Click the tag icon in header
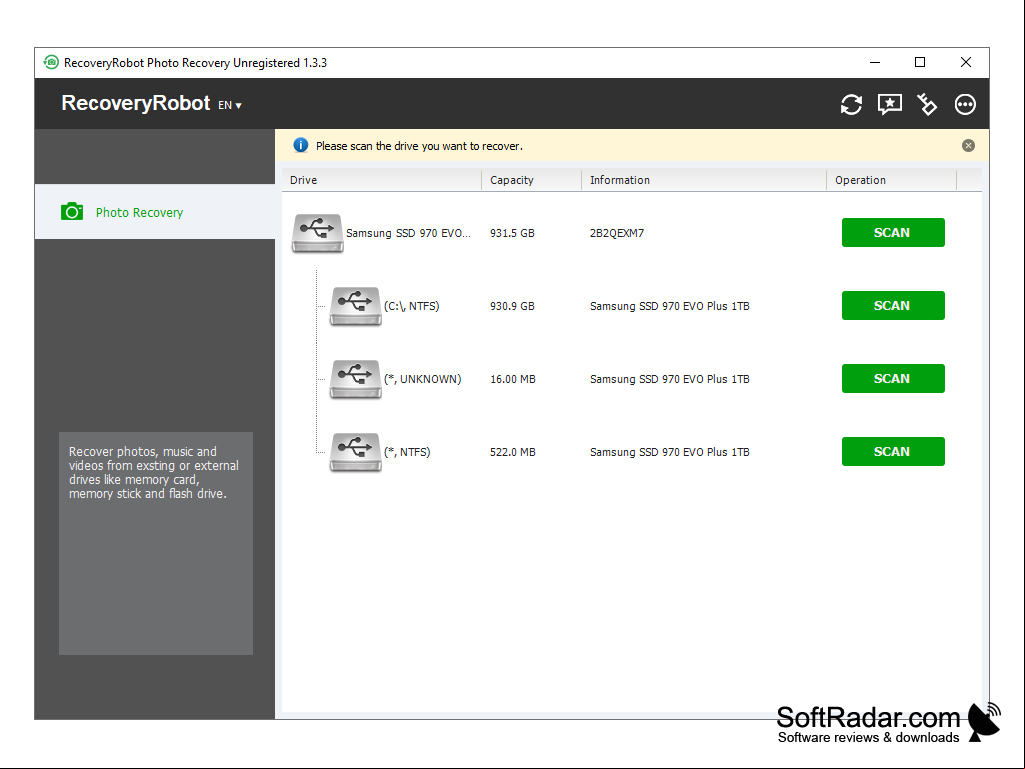This screenshot has height=769, width=1025. 927,105
